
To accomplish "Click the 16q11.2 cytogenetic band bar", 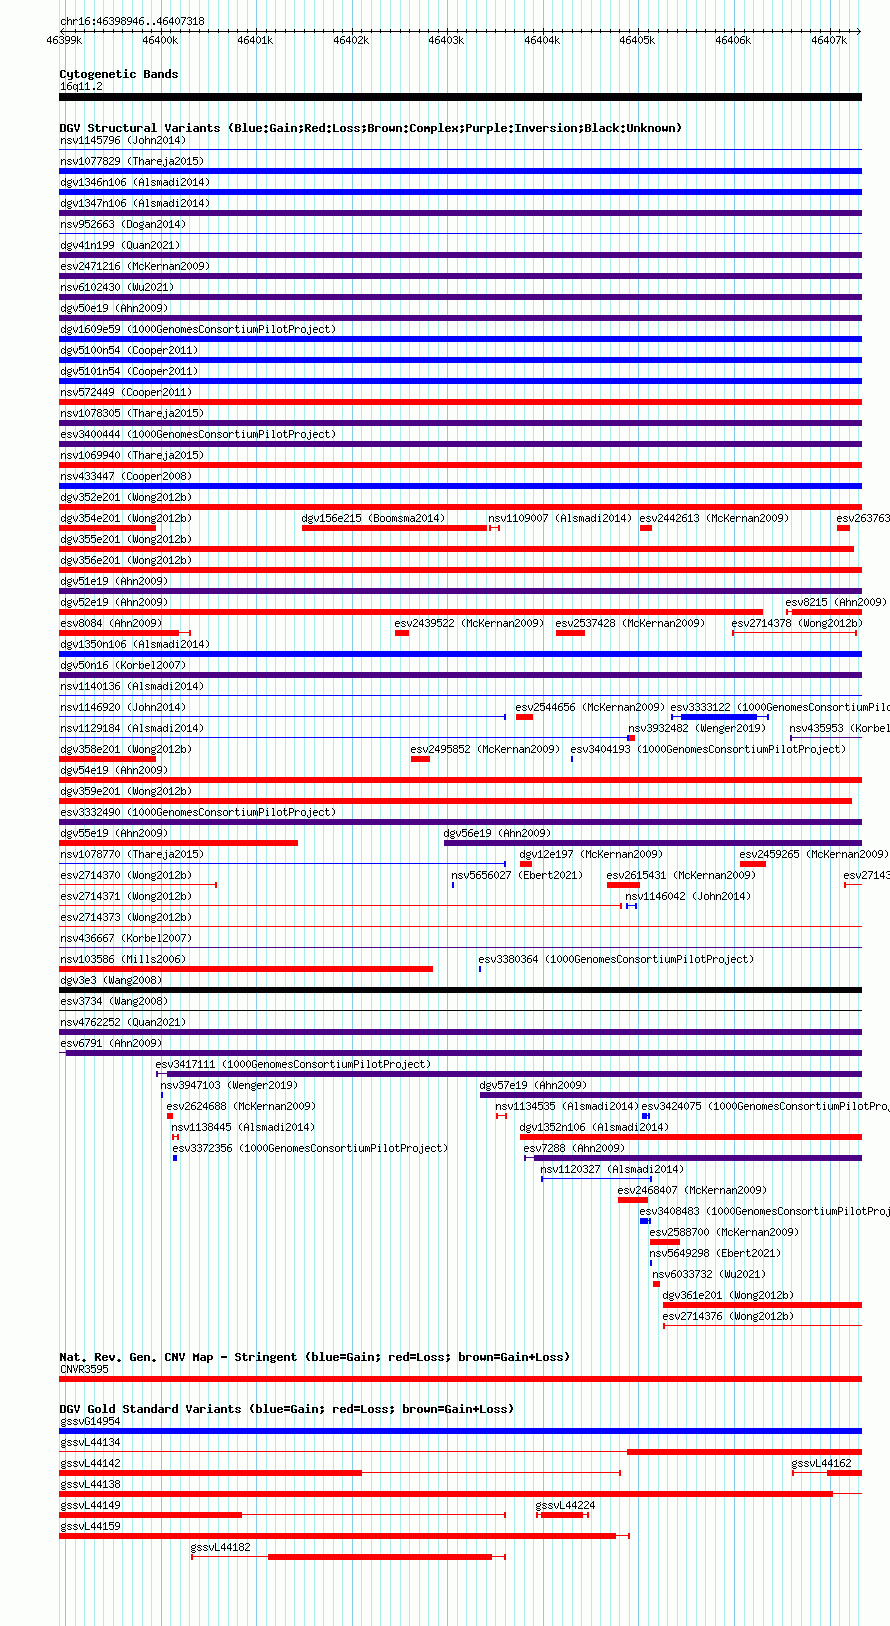I will point(460,97).
